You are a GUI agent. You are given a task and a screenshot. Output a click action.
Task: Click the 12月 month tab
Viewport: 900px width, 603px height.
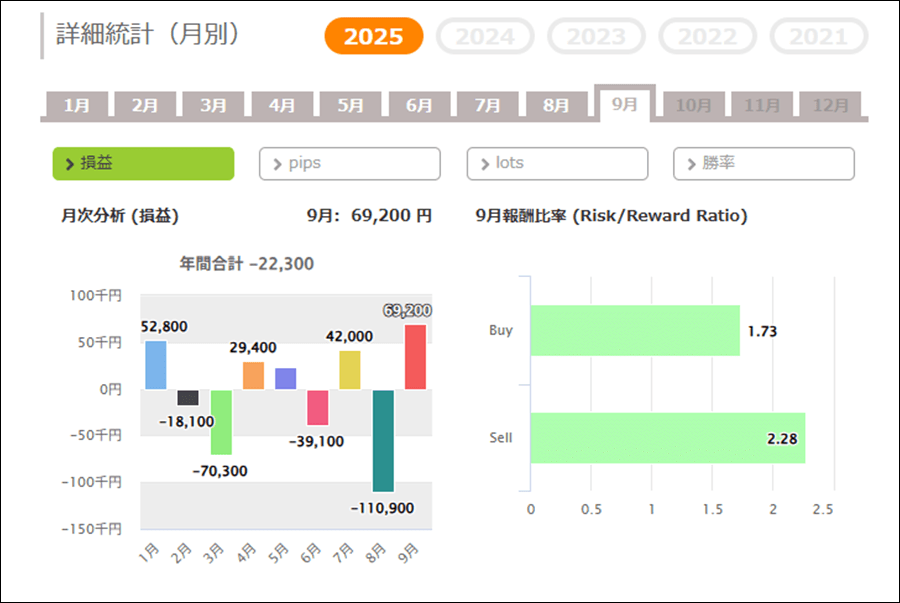[830, 105]
